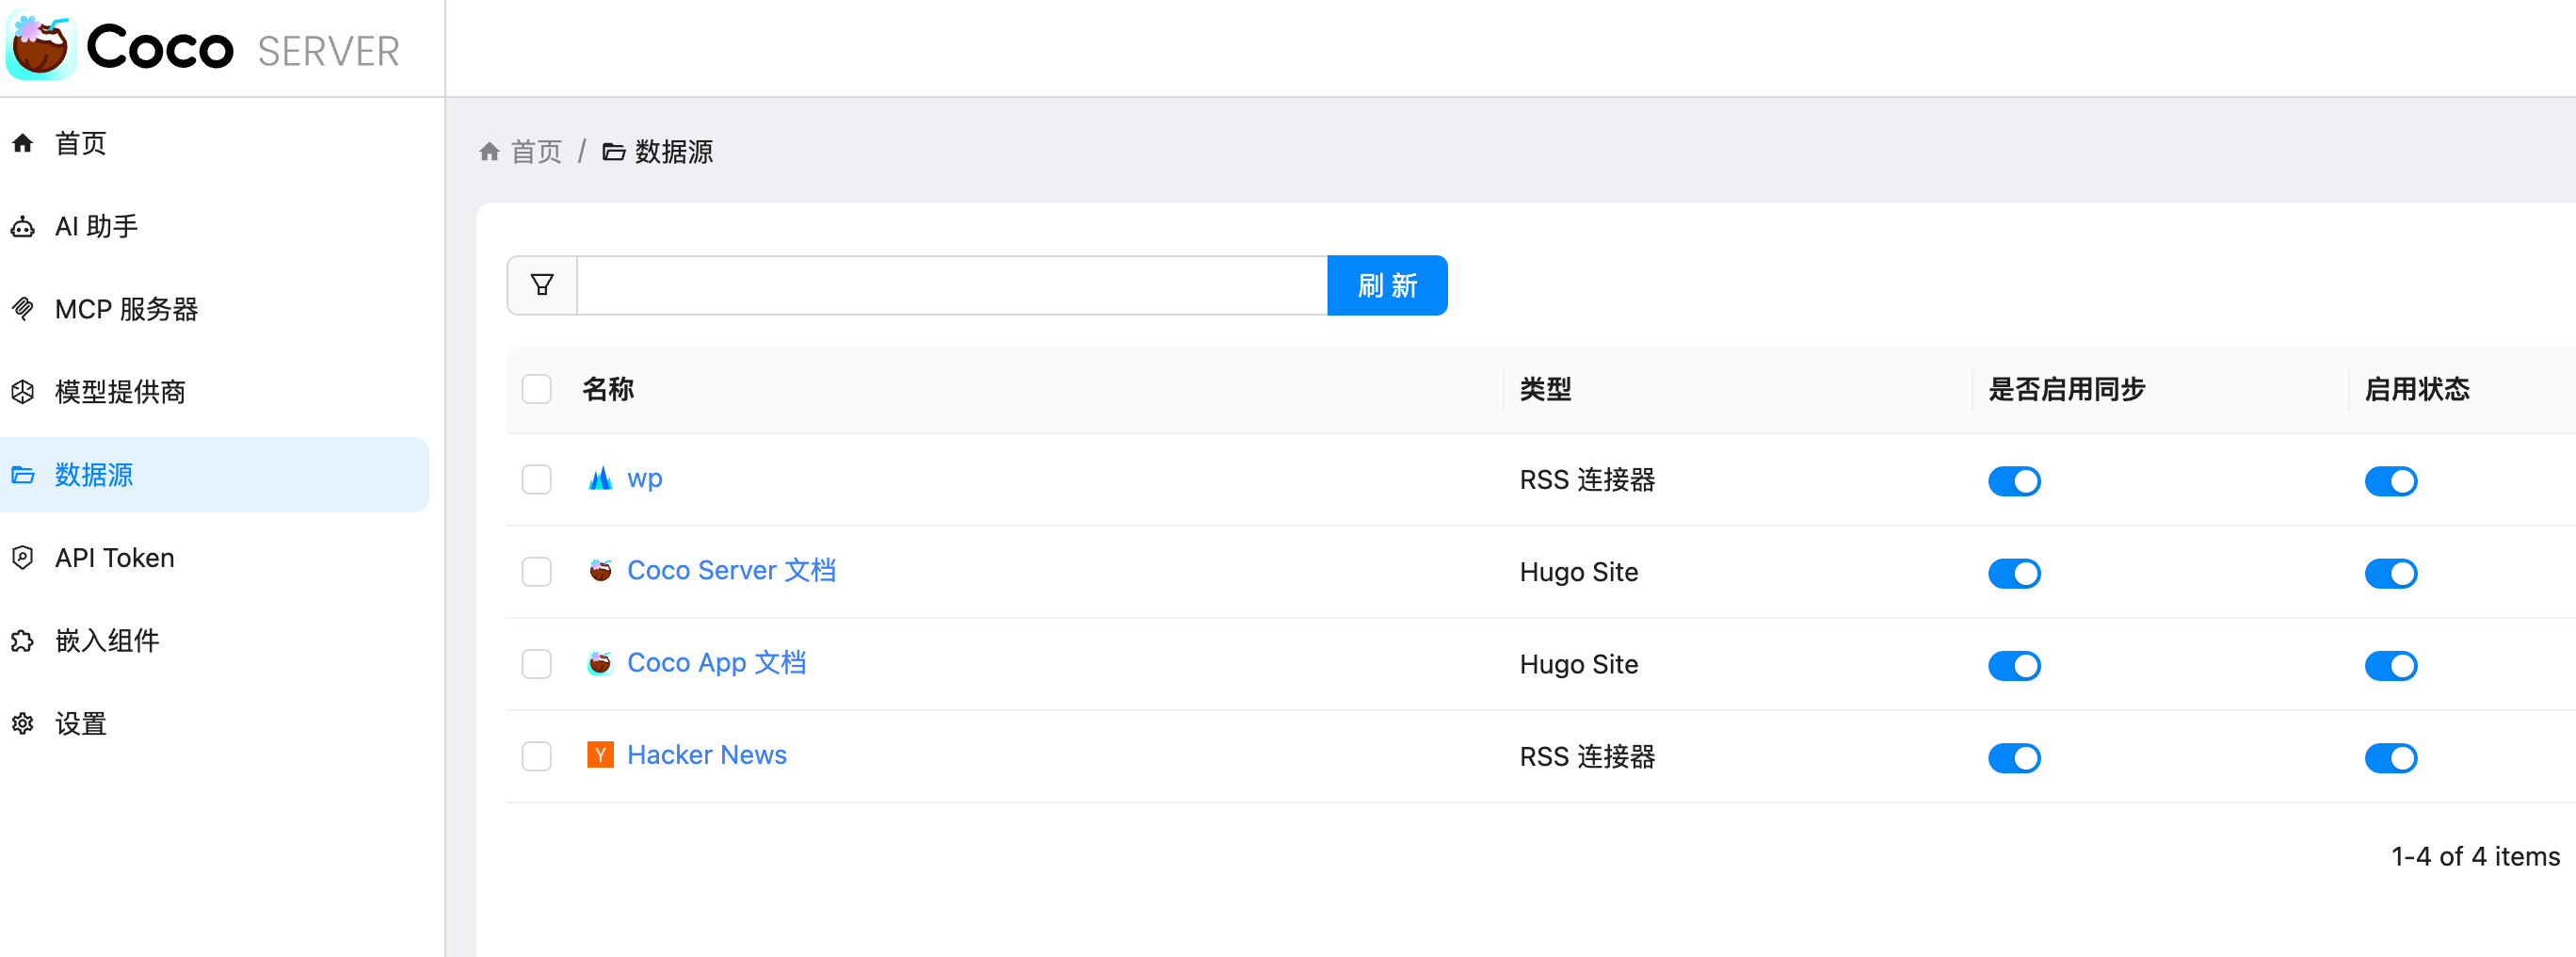Image resolution: width=2576 pixels, height=957 pixels.
Task: Check the Hacker News row checkbox
Action: (x=537, y=756)
